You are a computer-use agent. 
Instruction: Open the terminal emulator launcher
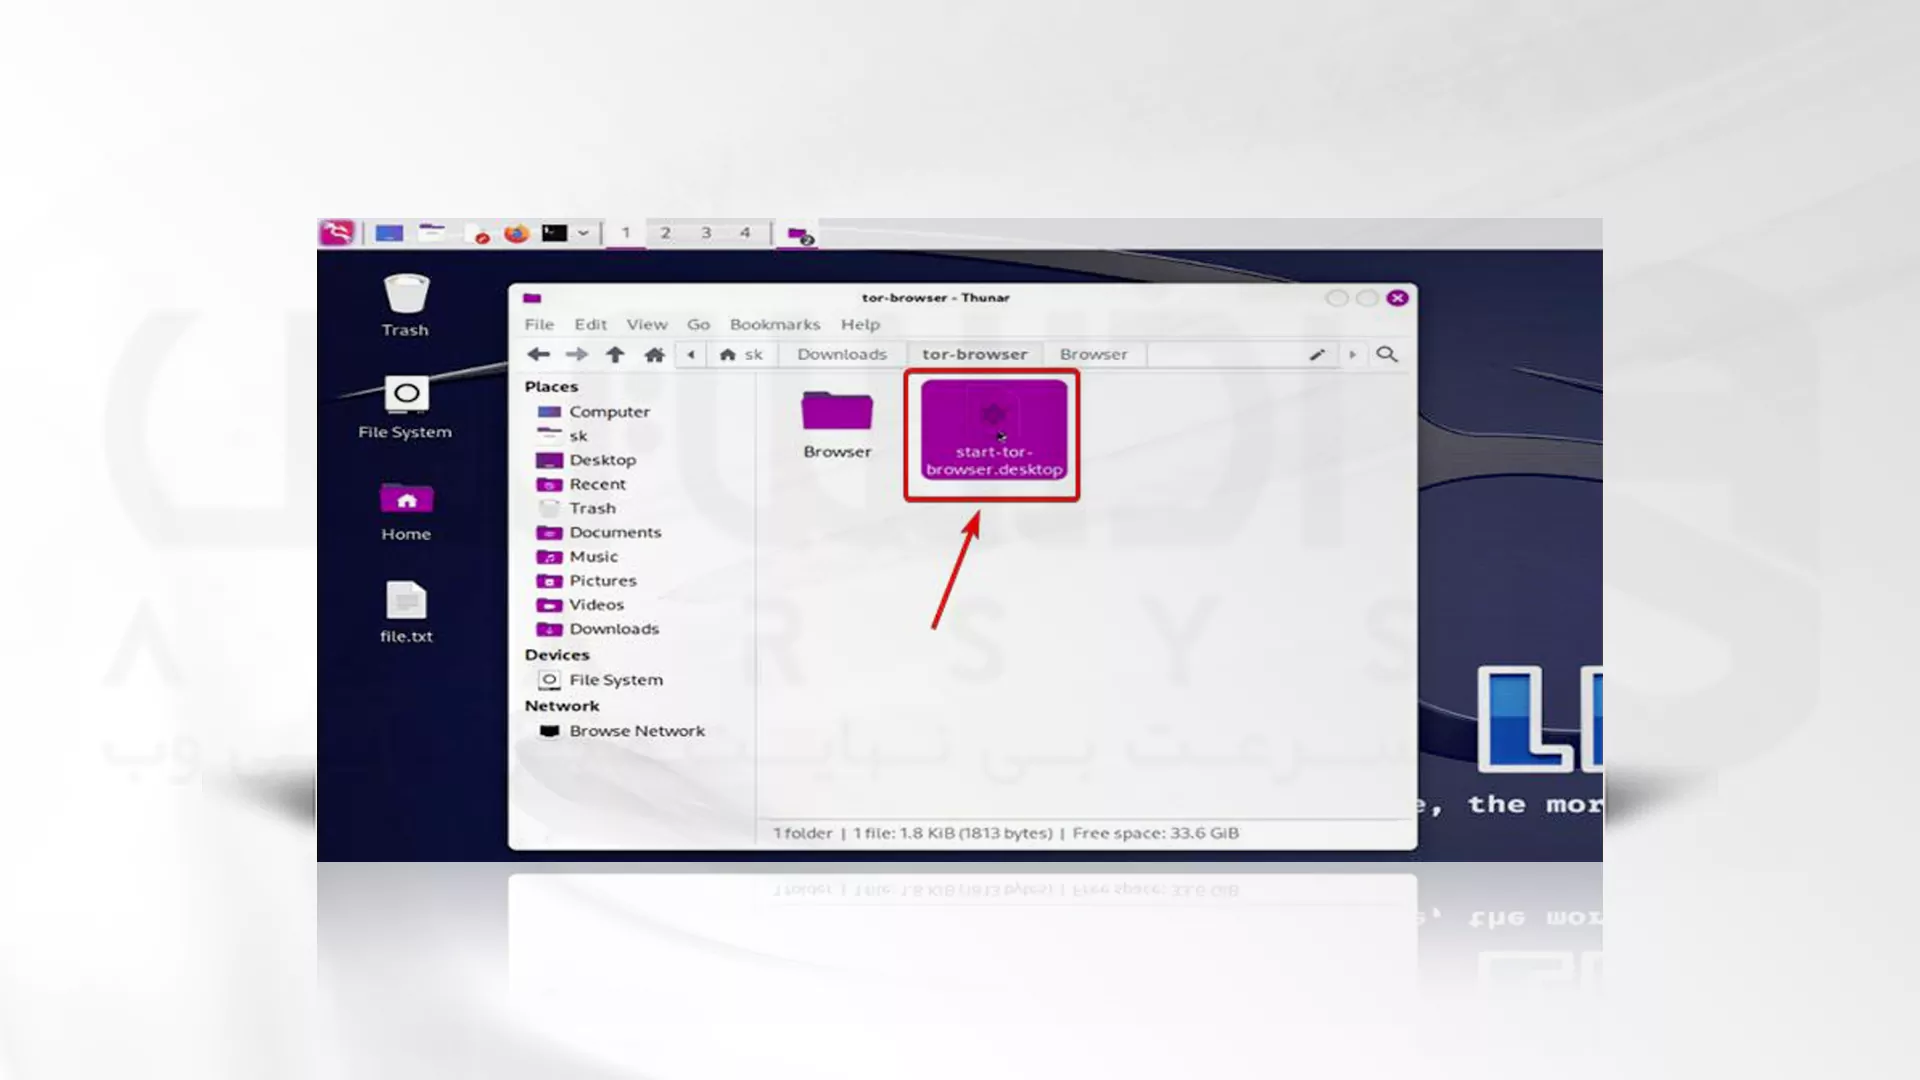point(555,233)
